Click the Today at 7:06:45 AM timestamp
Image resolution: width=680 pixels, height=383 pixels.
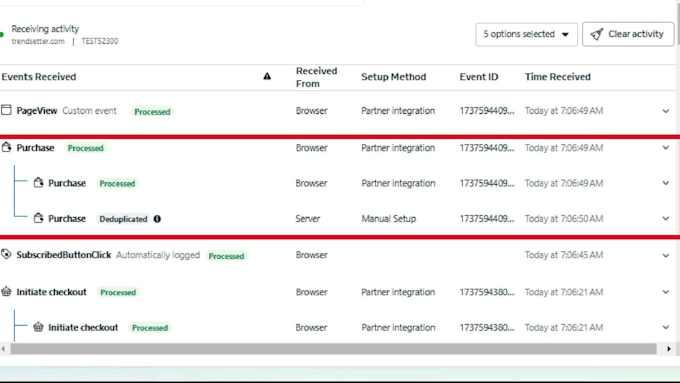click(x=564, y=255)
